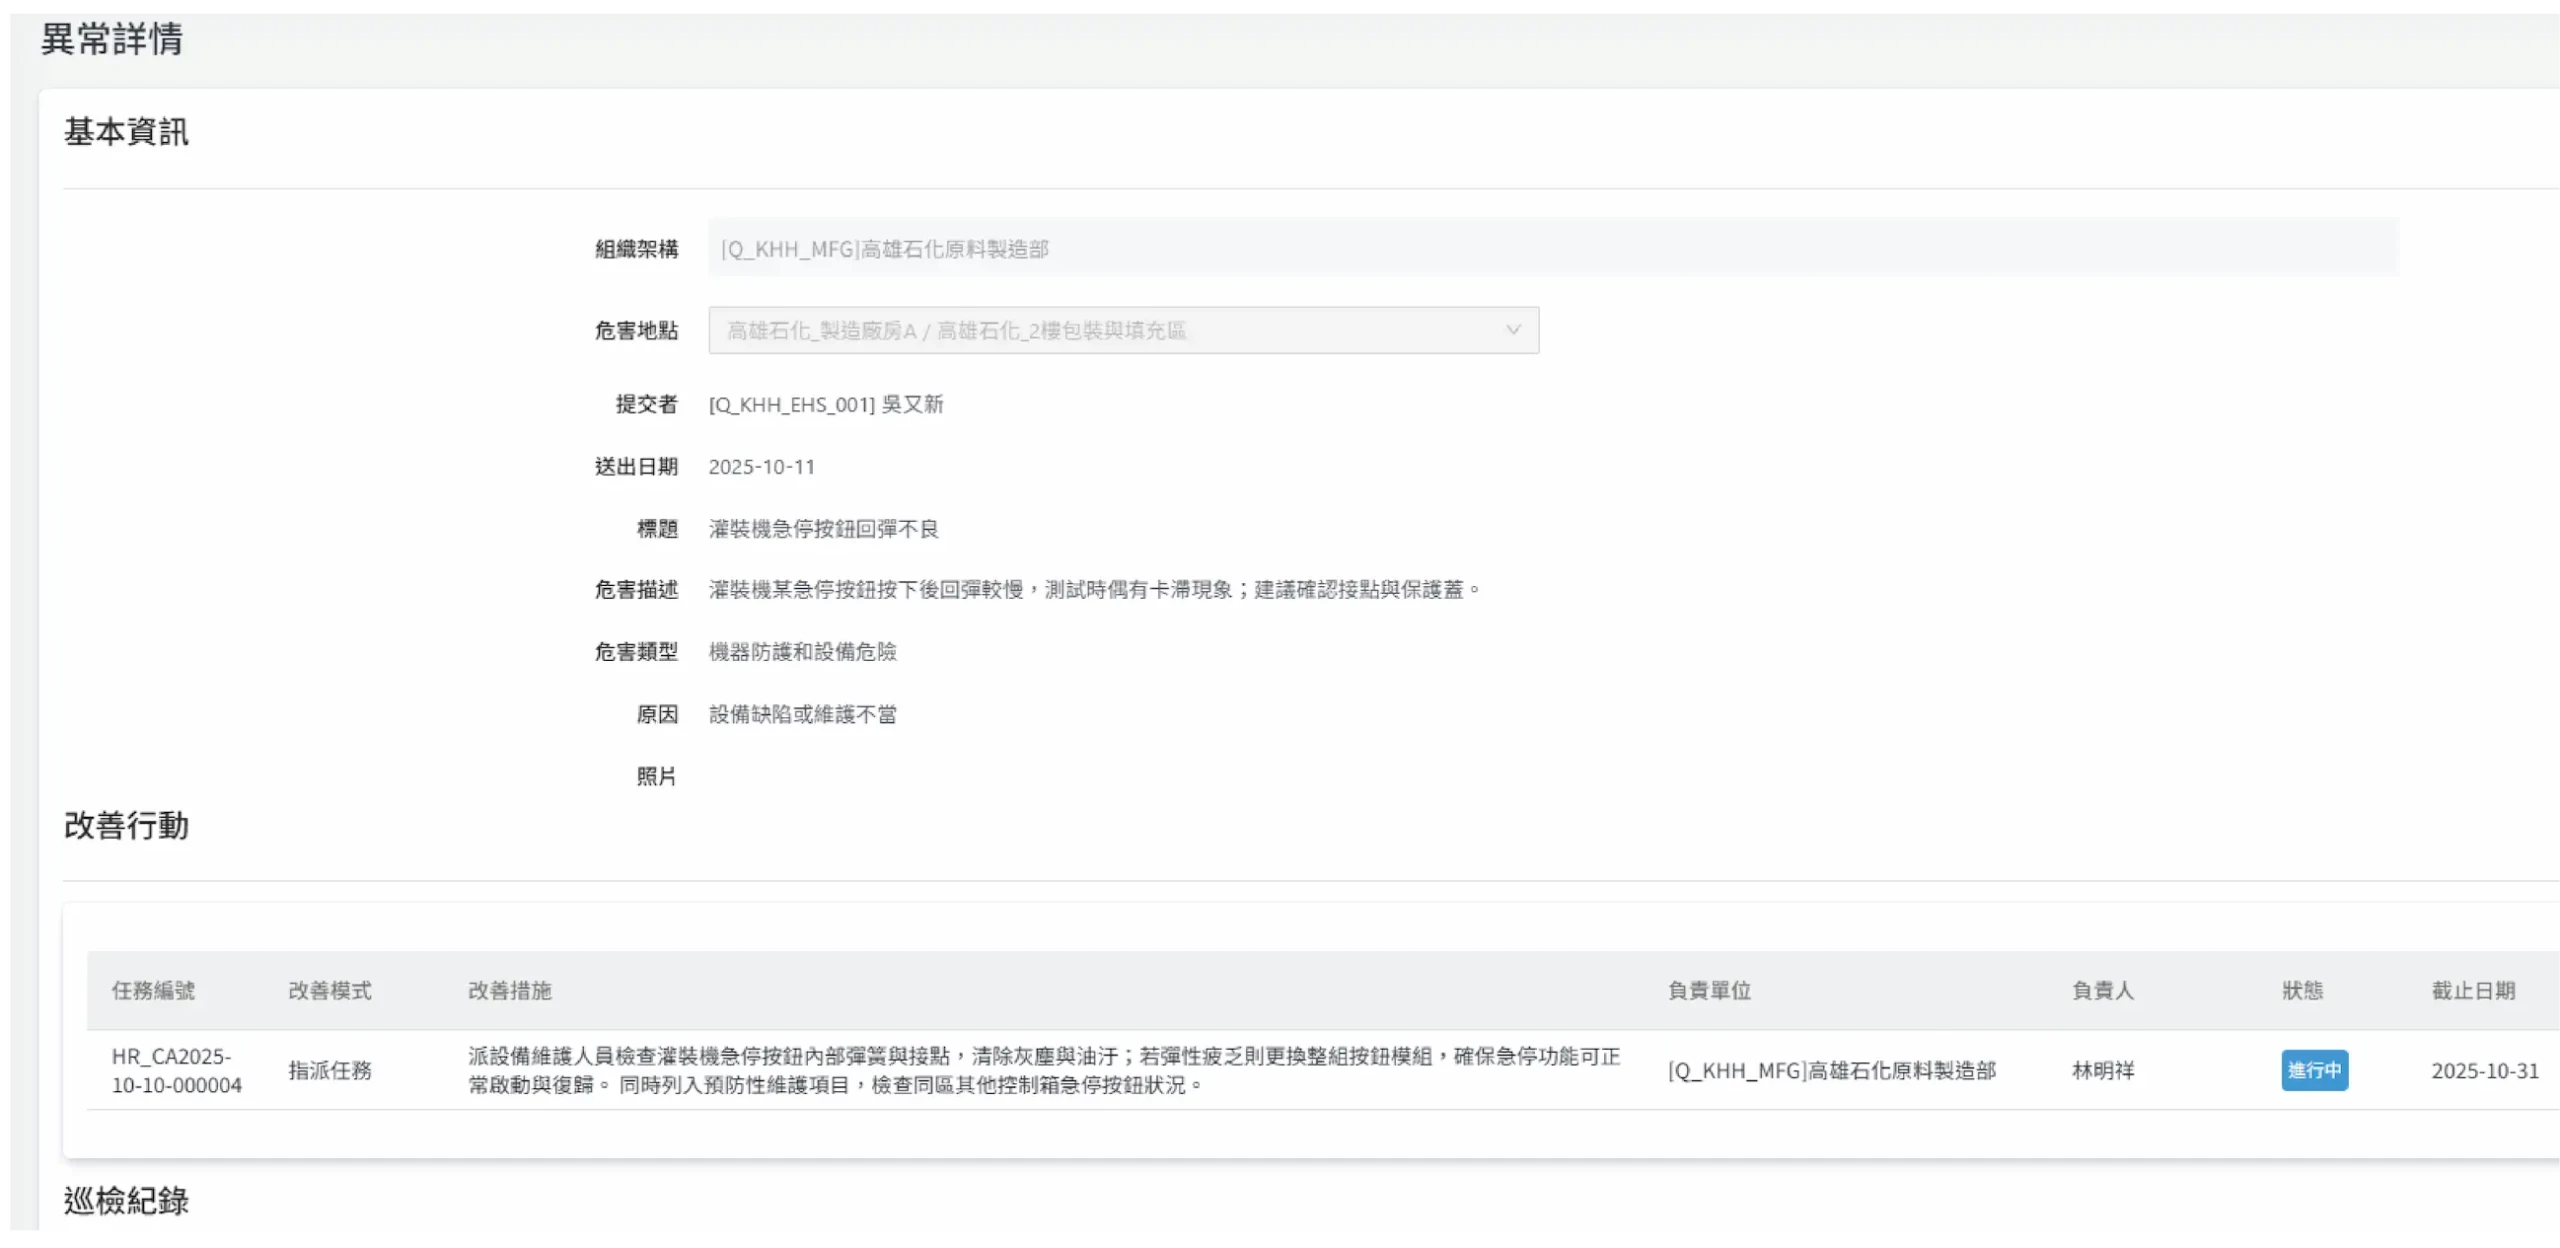
Task: Click task number HR_CA2025-10-10-000004
Action: click(x=176, y=1070)
